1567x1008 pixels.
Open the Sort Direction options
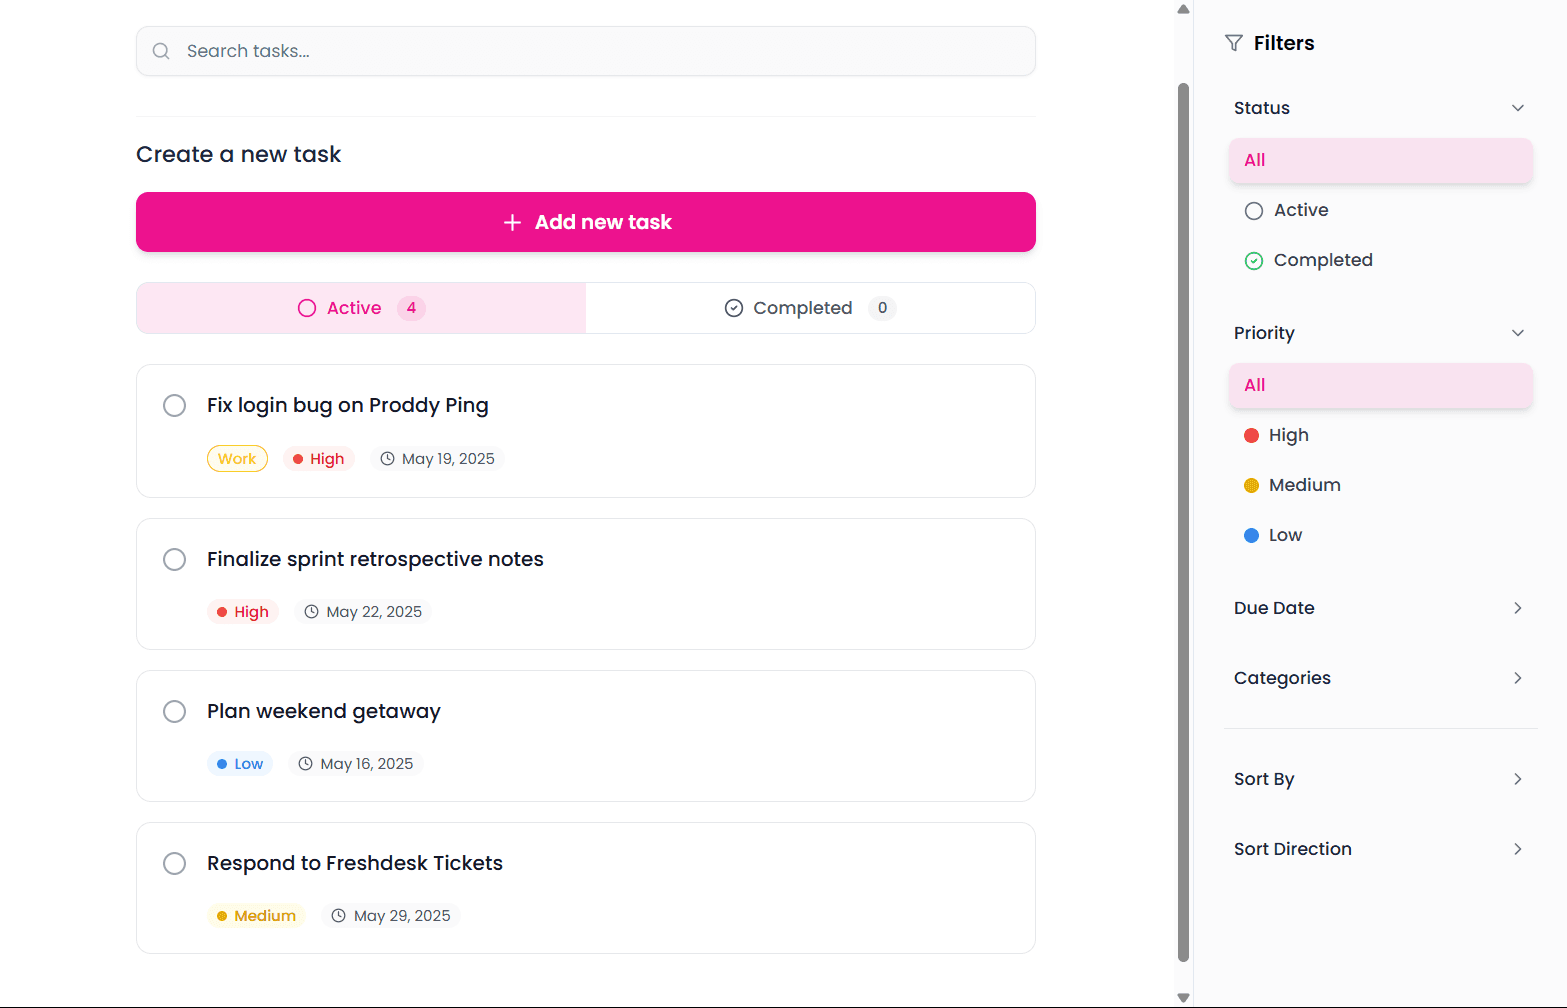(x=1380, y=848)
